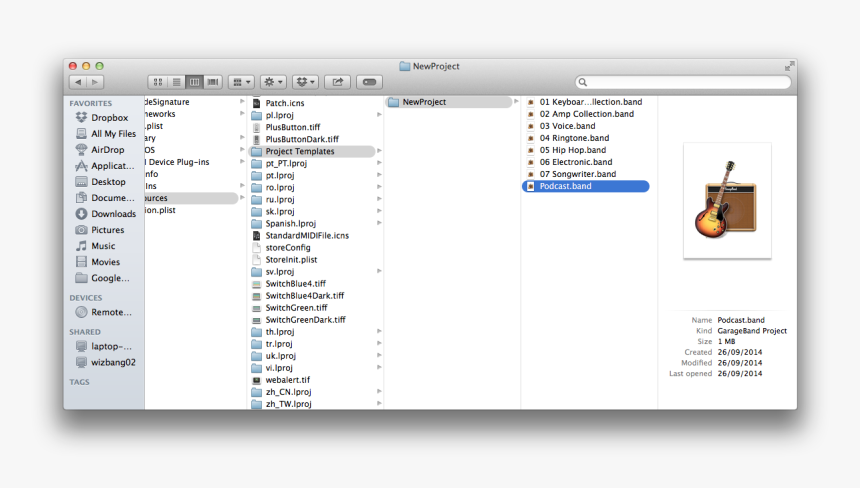Switch to Cover Flow view mode

(x=213, y=82)
